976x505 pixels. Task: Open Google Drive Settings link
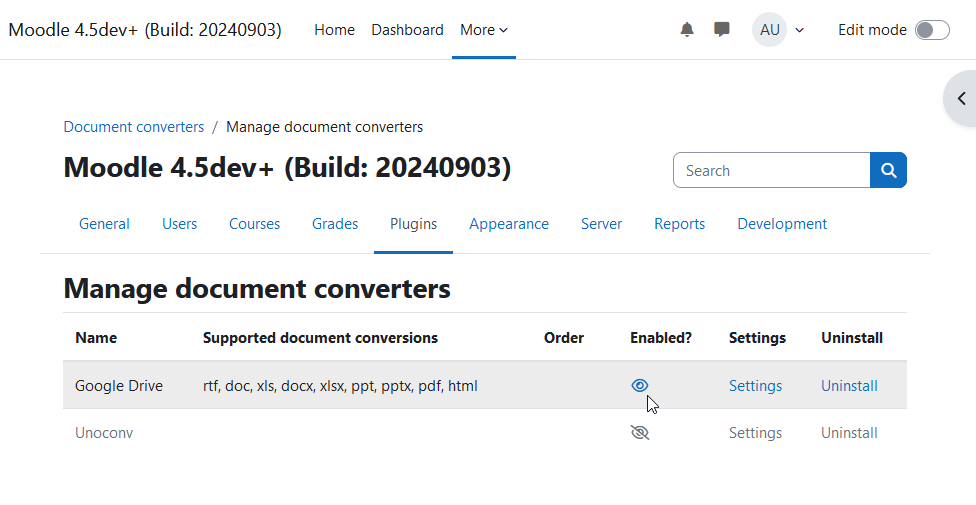point(755,386)
